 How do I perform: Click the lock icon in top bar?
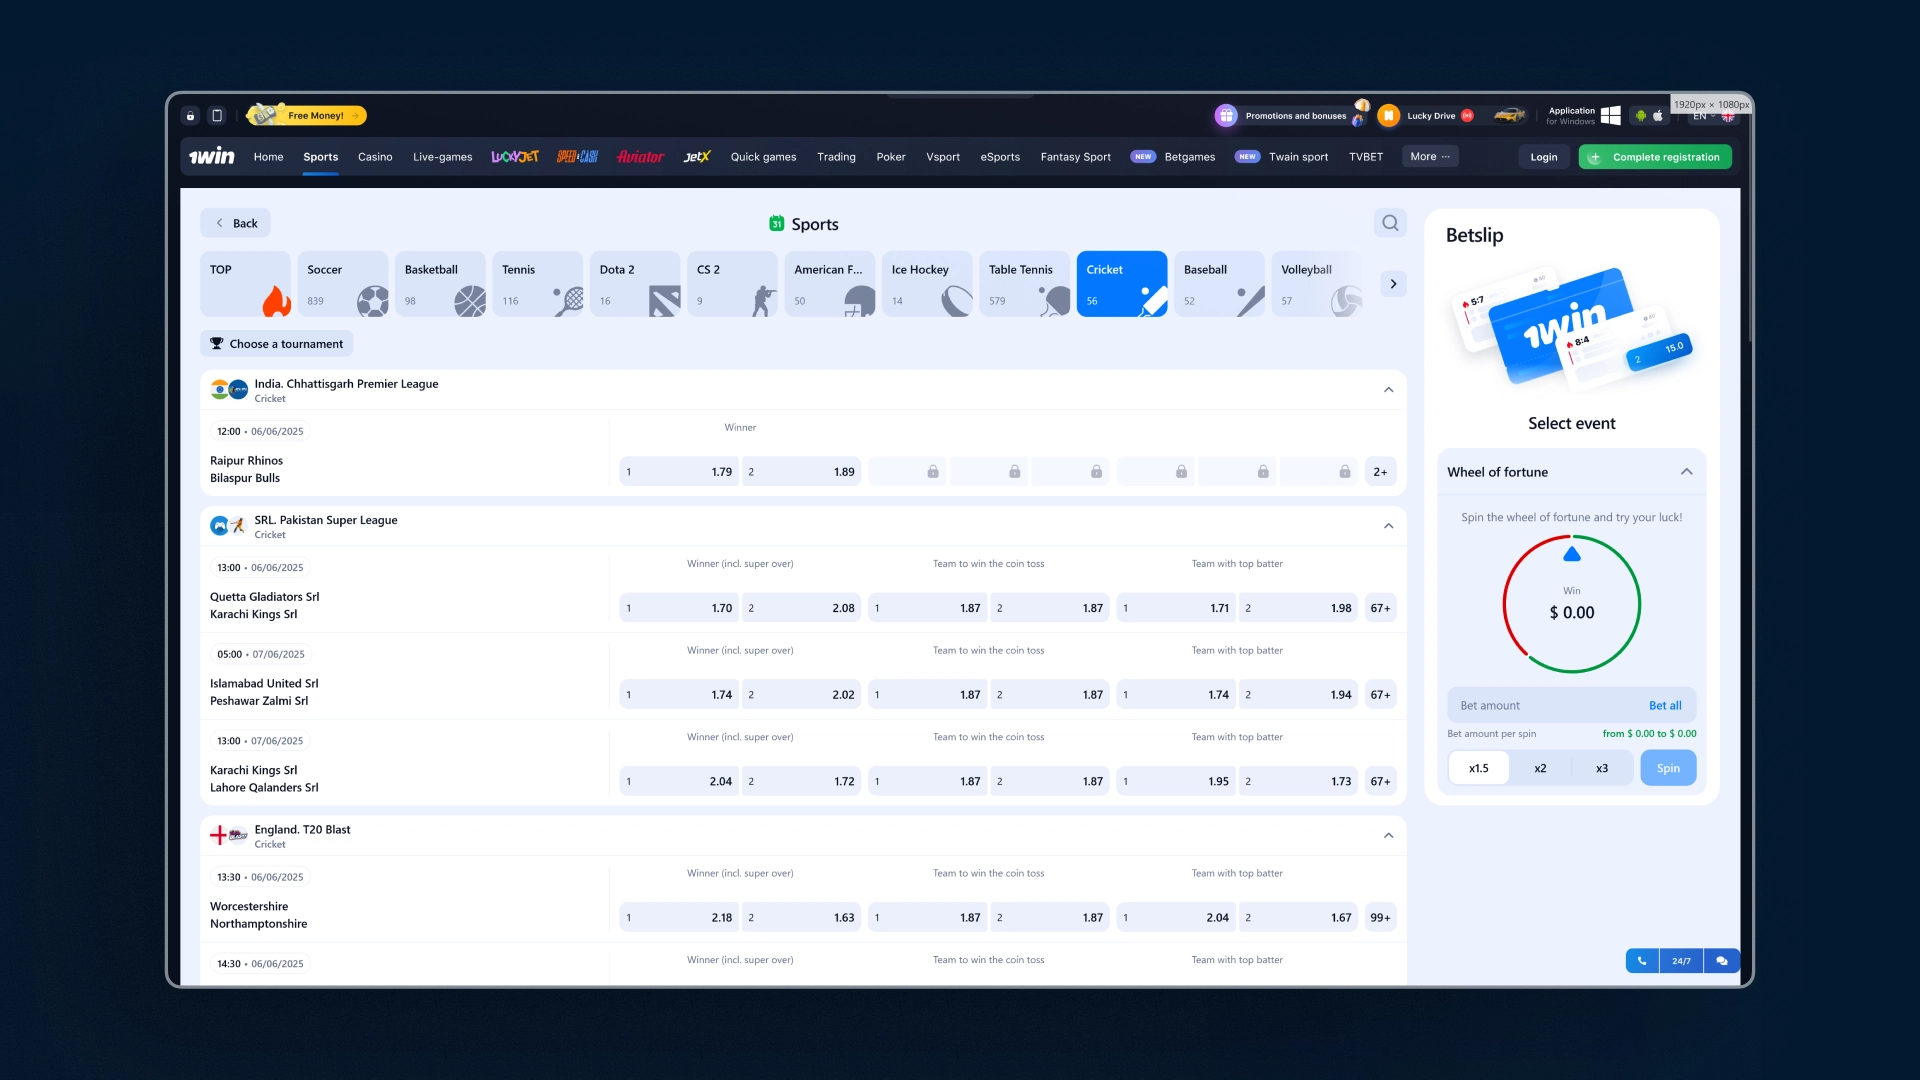pos(190,115)
